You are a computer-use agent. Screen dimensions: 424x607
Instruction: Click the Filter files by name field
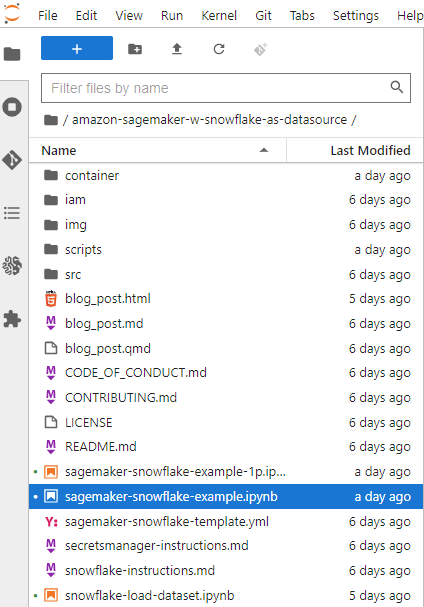coord(226,88)
